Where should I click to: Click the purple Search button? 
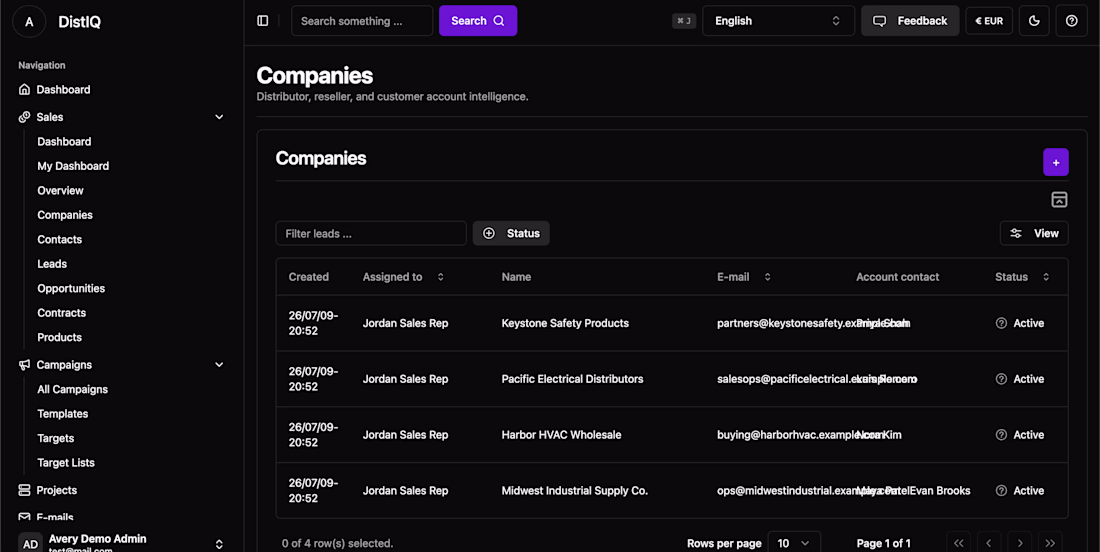[x=478, y=21]
